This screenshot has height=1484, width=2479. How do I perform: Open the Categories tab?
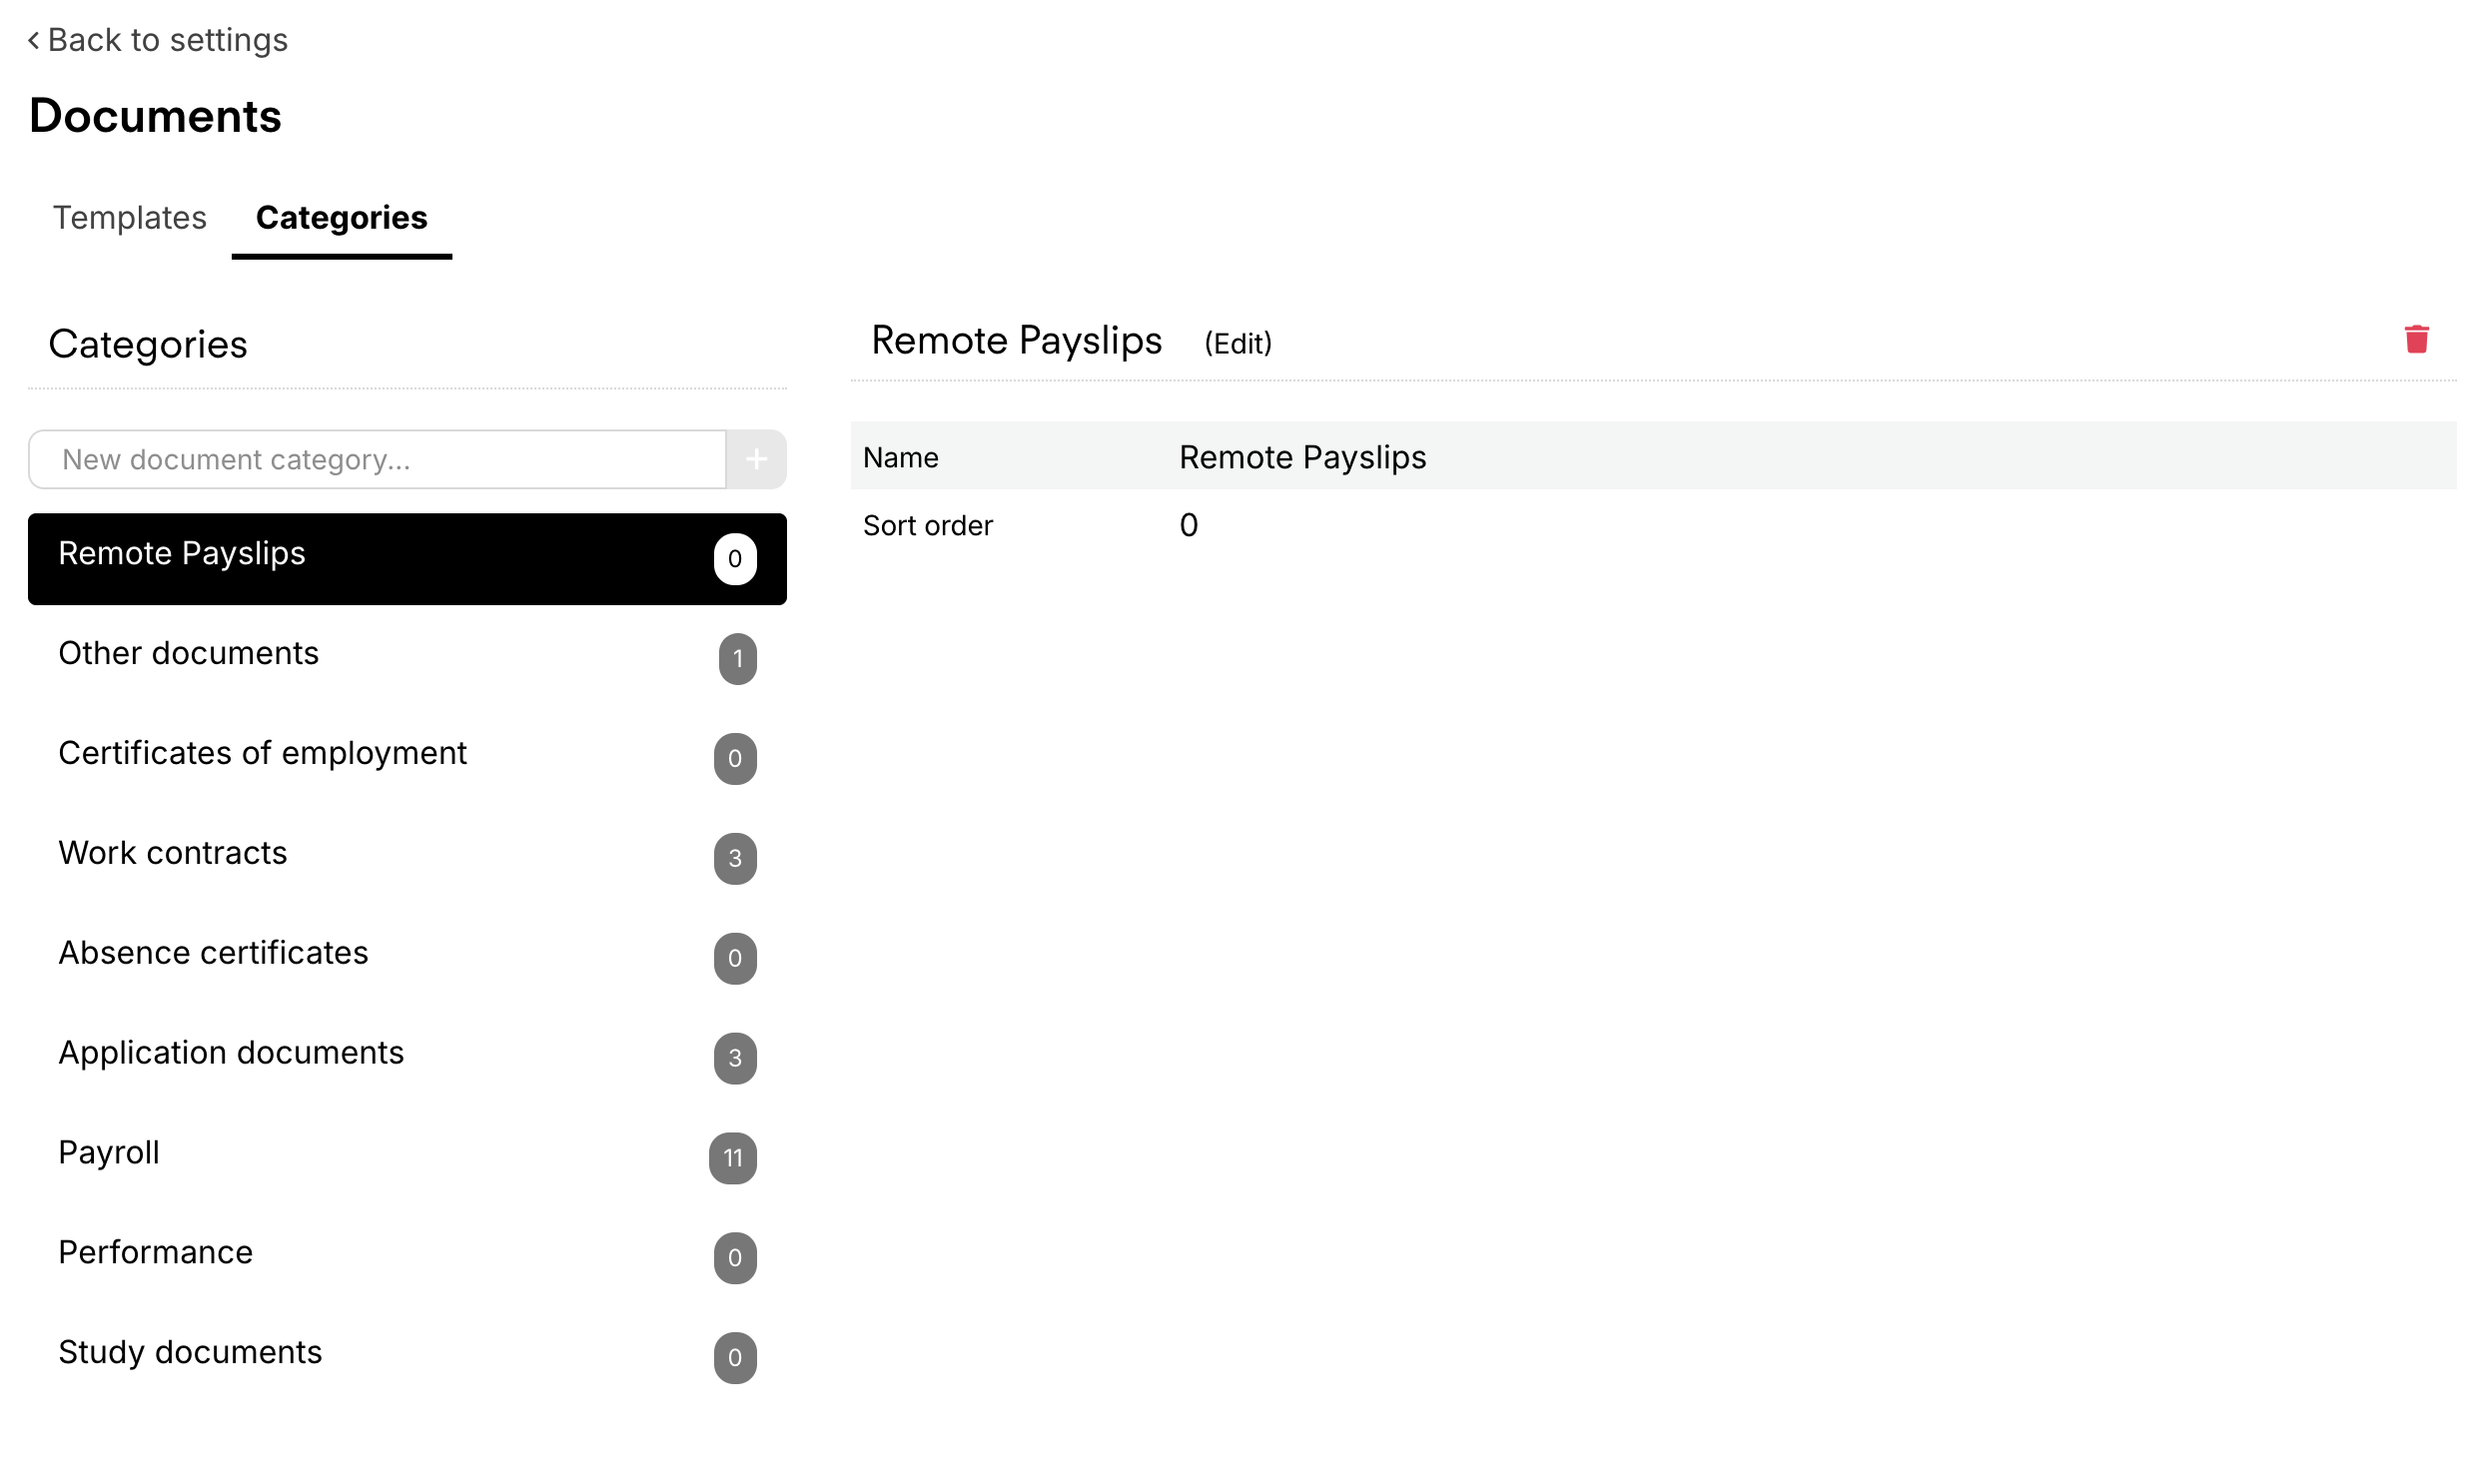[342, 218]
